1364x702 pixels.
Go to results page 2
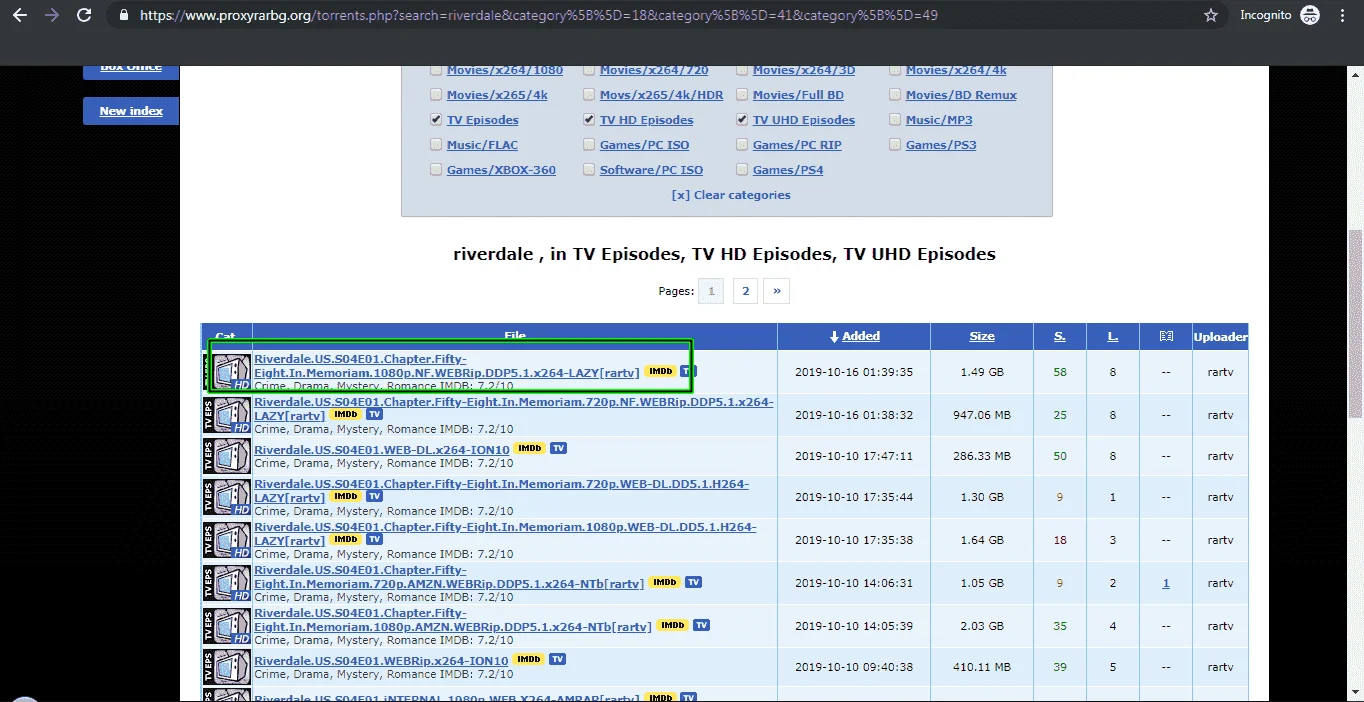coord(745,291)
